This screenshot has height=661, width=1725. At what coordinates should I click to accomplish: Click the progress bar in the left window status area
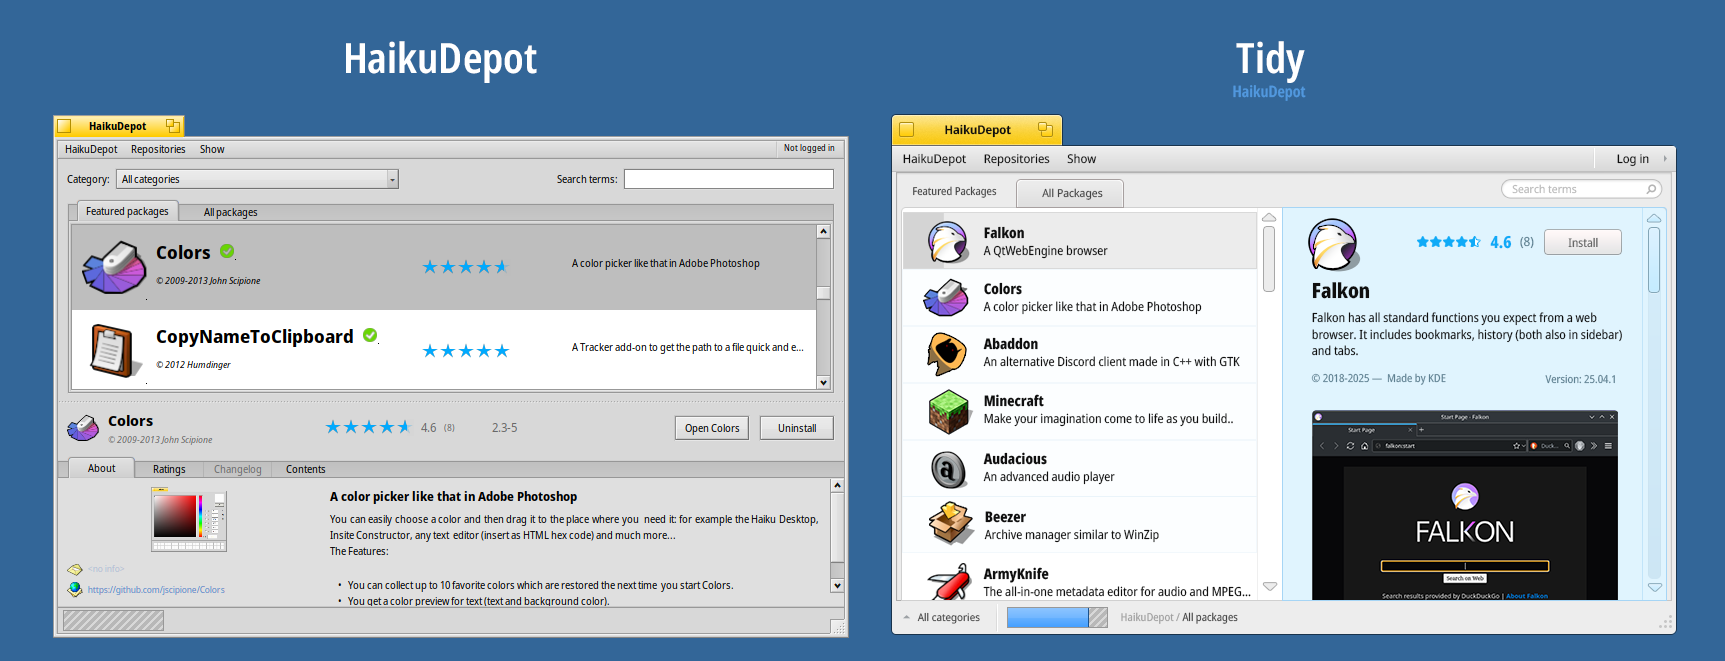(113, 620)
